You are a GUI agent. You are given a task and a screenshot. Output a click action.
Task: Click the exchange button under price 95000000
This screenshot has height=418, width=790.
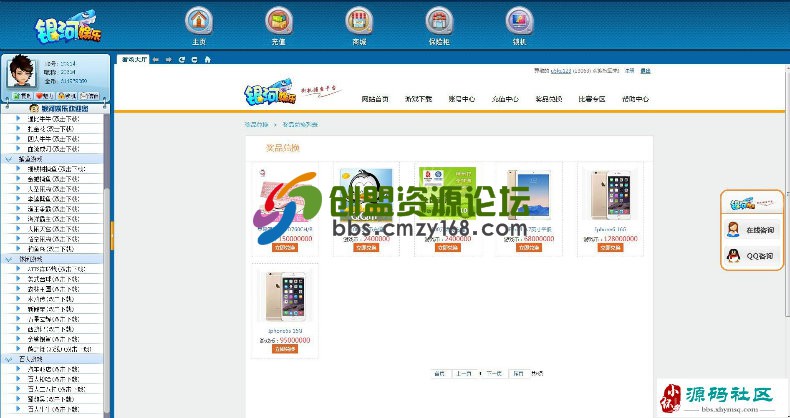285,349
